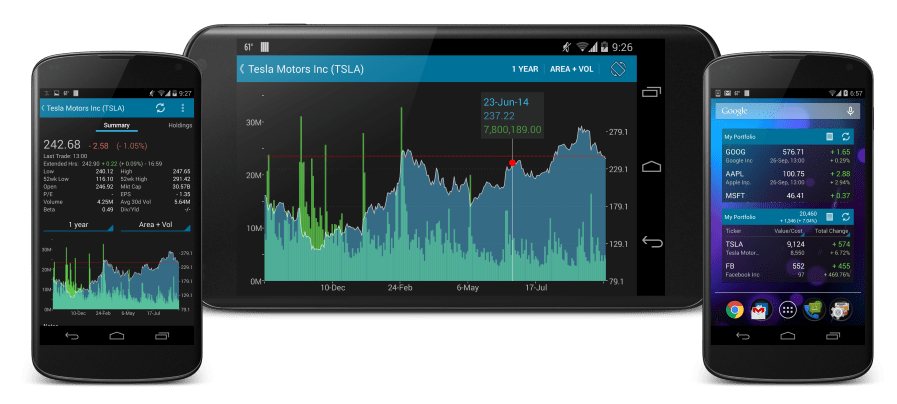The height and width of the screenshot is (404, 897).
Task: Tap the back button on right phone
Action: 743,336
